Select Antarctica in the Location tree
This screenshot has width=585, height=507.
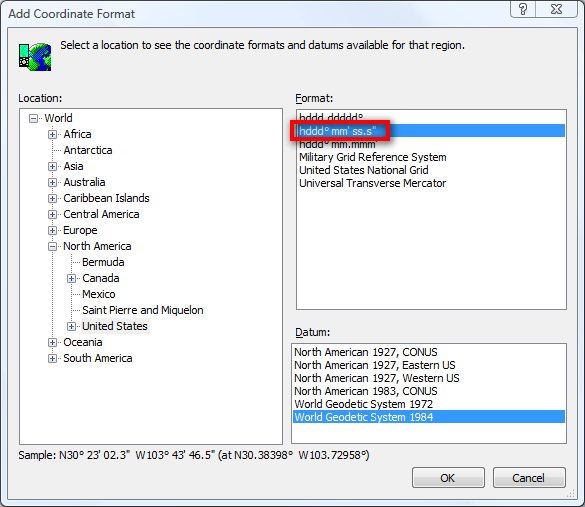(88, 150)
